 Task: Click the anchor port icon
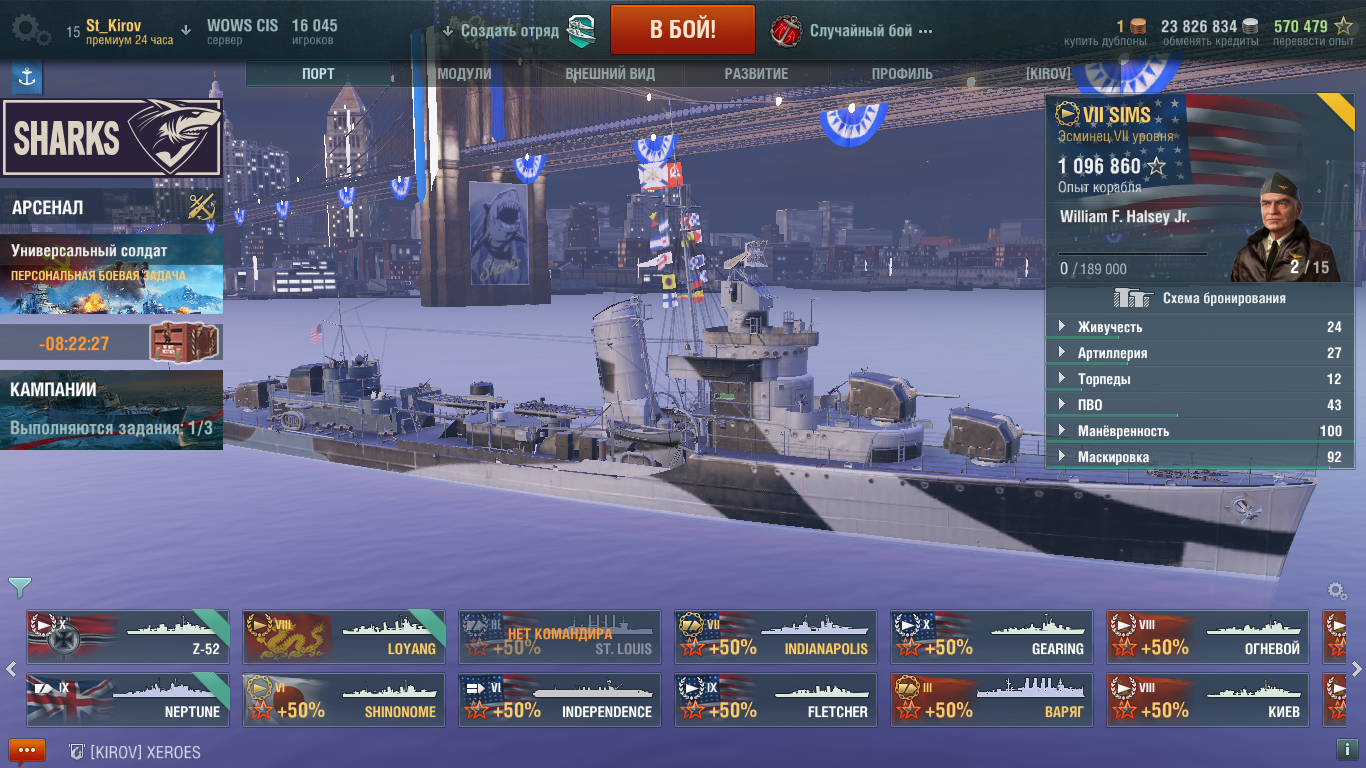click(27, 78)
